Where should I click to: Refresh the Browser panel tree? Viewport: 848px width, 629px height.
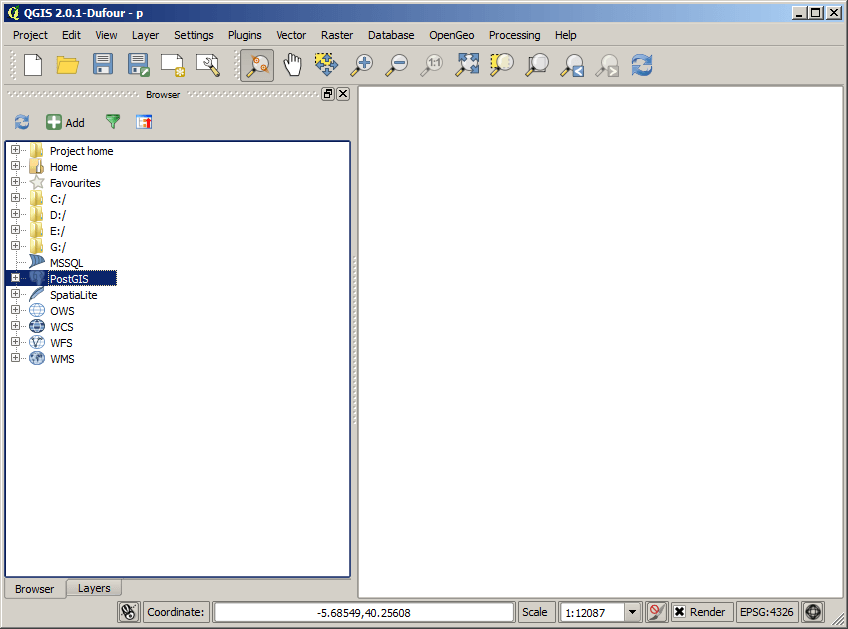(22, 122)
